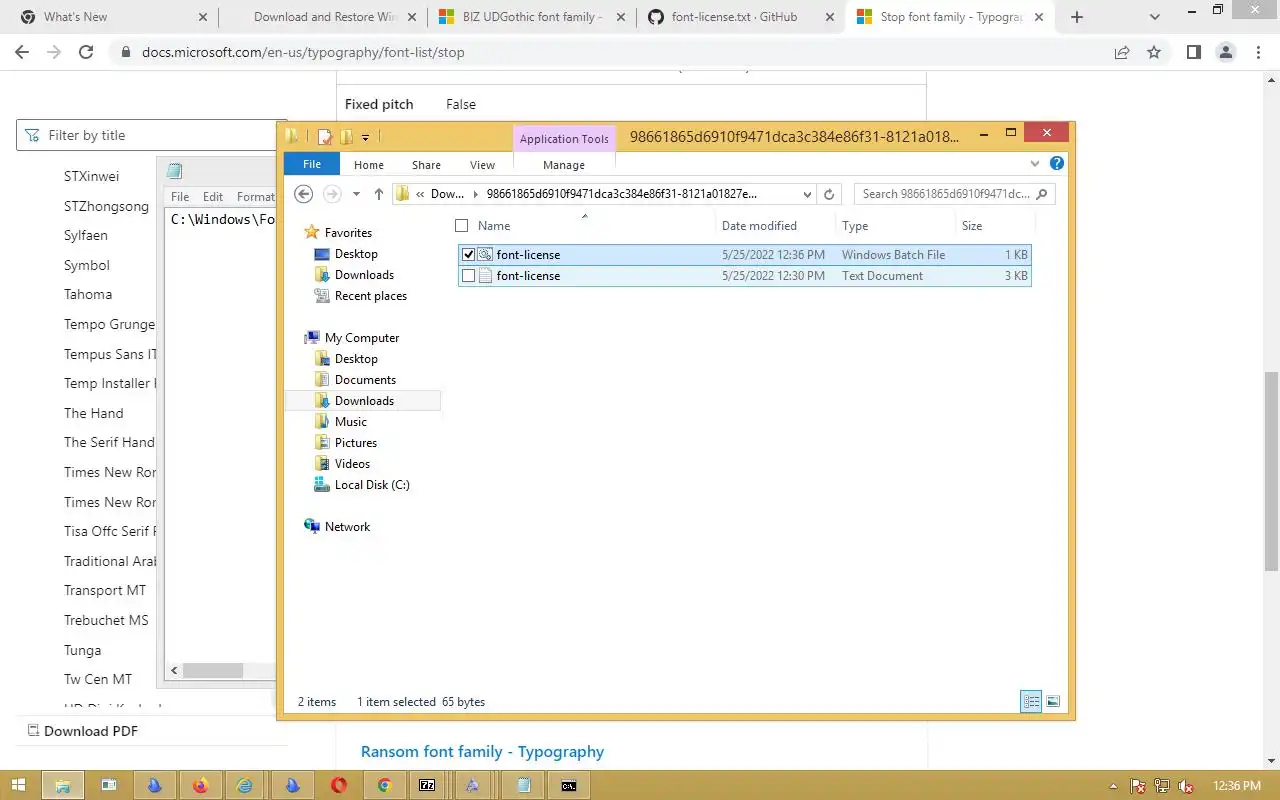The height and width of the screenshot is (800, 1280).
Task: Open a new browser tab
Action: [x=1077, y=17]
